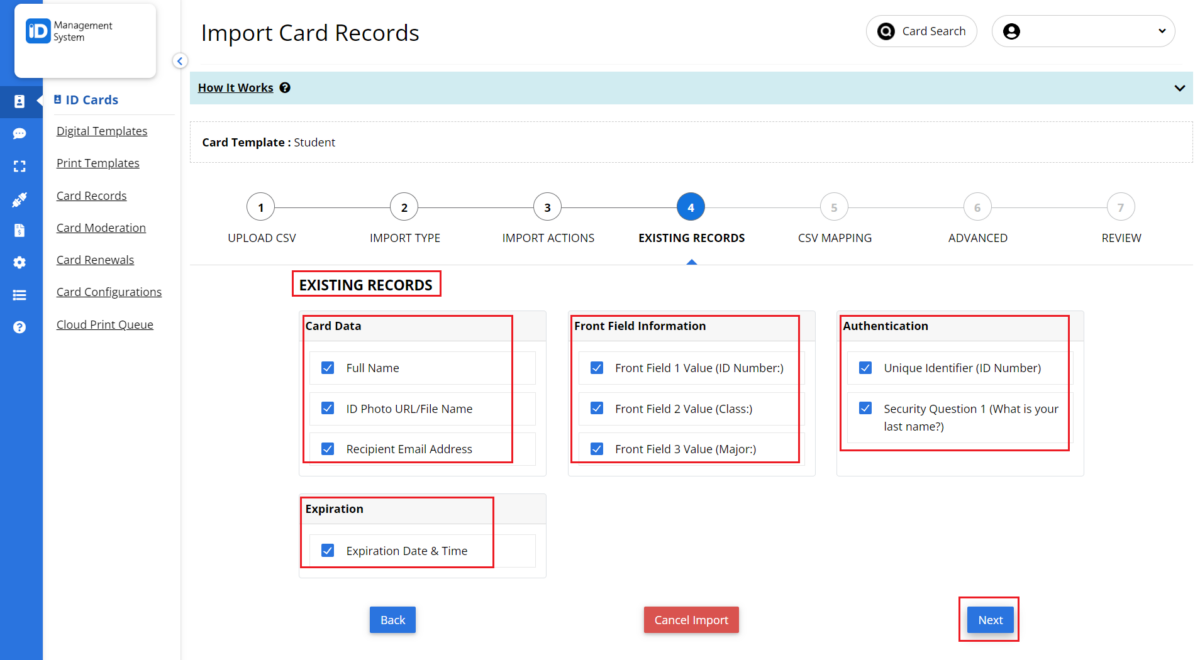Open the chat messages sidebar icon
Screen dimensions: 1200x660
coord(21,133)
